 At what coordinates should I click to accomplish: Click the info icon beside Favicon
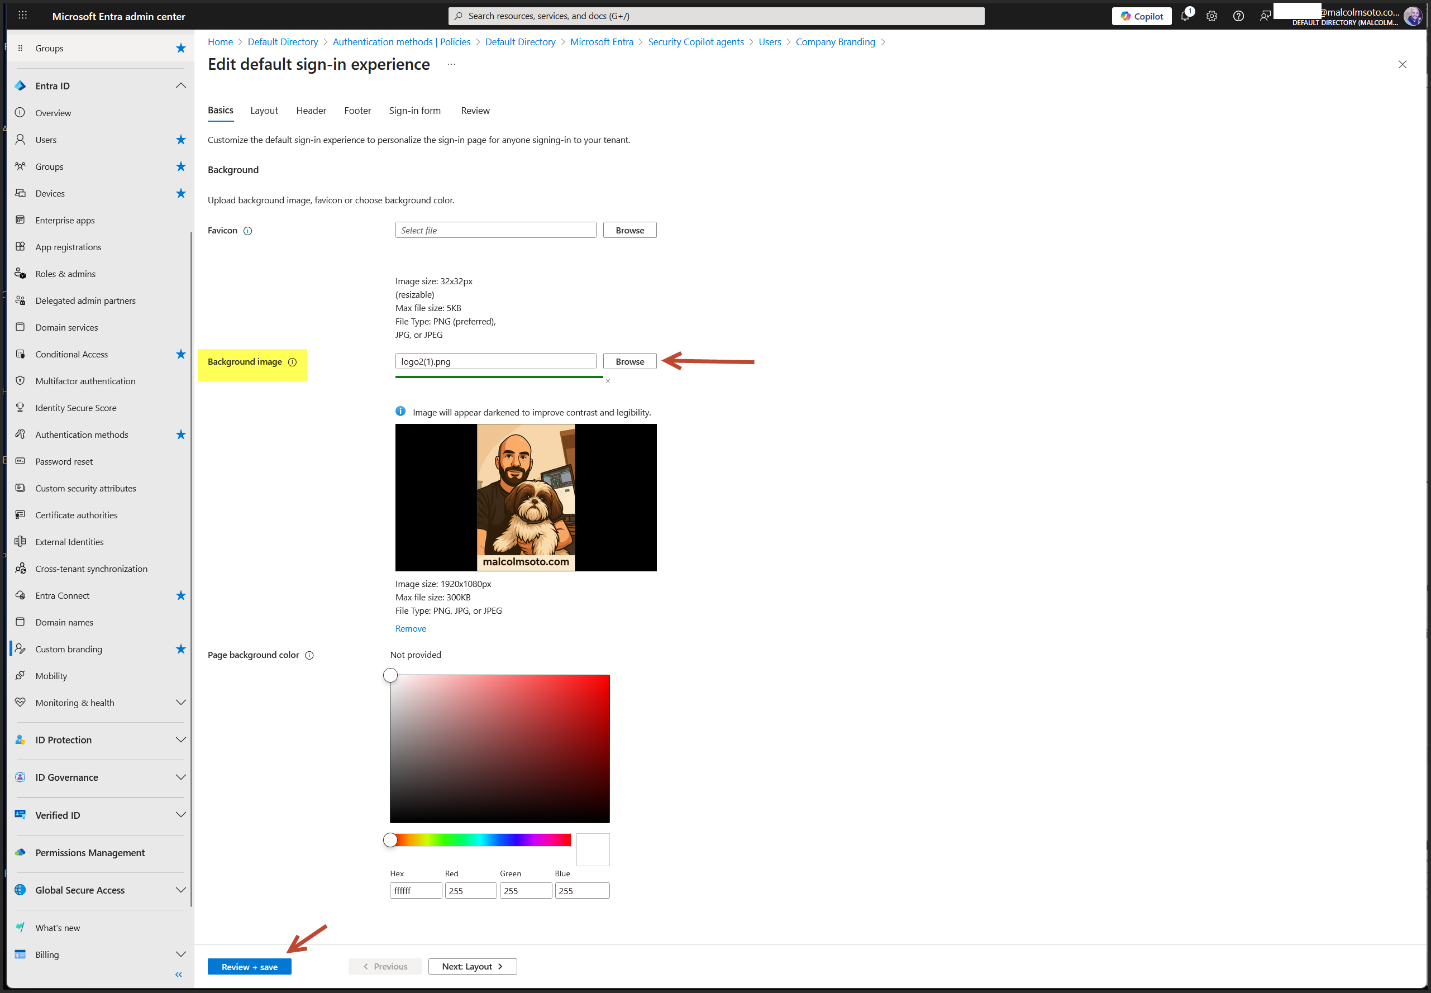248,231
